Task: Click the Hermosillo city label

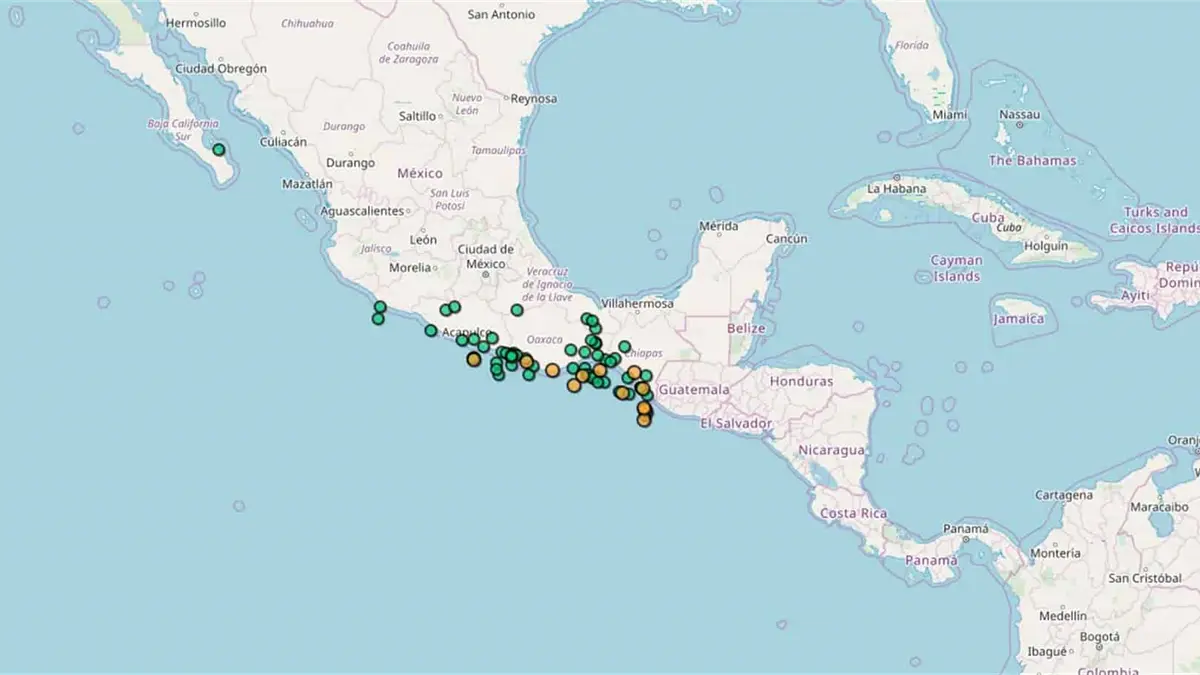Action: click(x=196, y=22)
